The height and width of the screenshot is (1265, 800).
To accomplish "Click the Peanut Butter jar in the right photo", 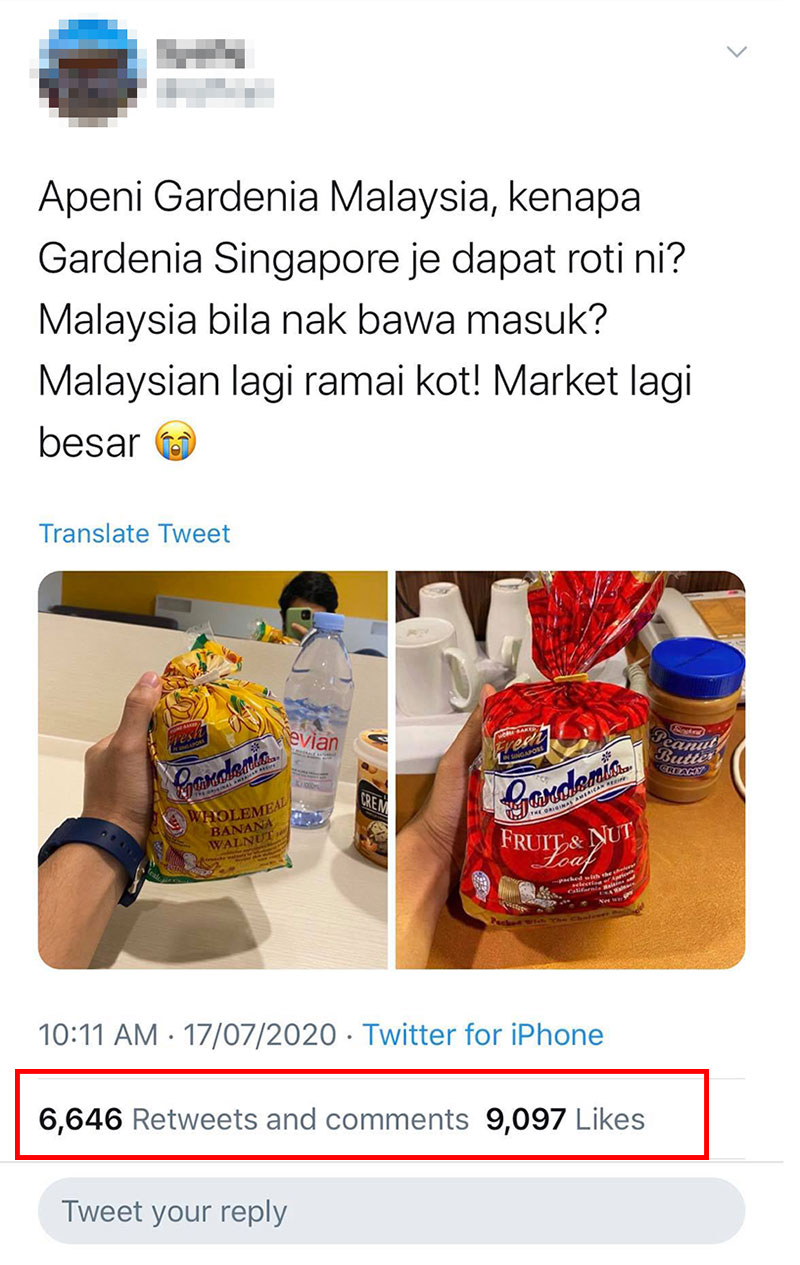I will (x=697, y=718).
